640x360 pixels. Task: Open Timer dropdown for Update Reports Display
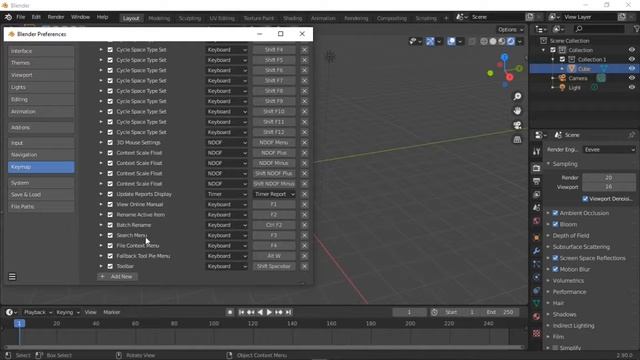[x=227, y=194]
